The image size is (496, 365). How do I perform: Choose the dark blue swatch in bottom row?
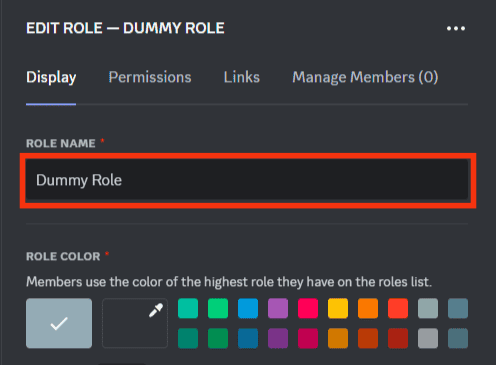248,338
